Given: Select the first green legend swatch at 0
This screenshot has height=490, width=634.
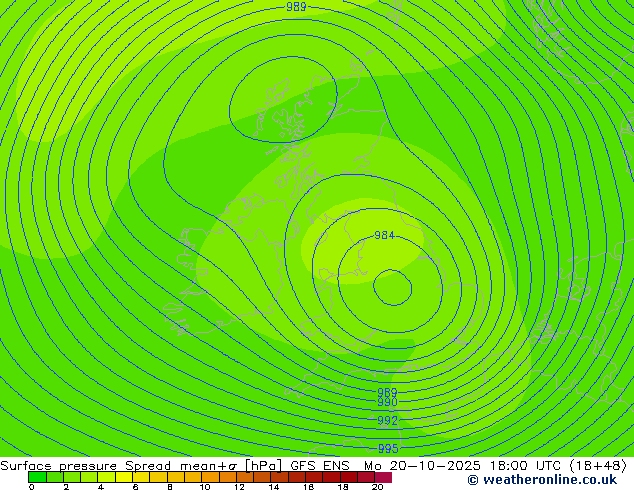Looking at the screenshot, I should click(x=38, y=477).
